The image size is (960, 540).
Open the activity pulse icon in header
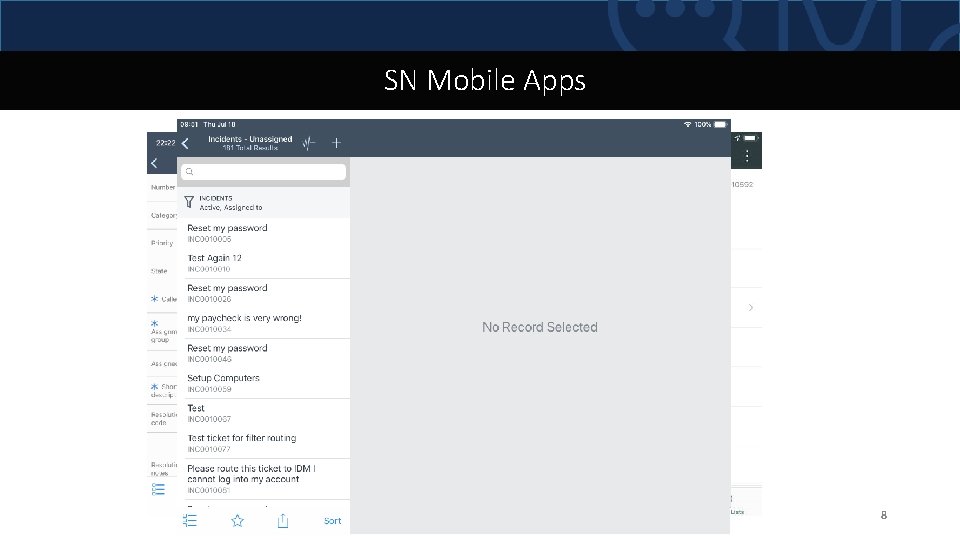(x=309, y=143)
